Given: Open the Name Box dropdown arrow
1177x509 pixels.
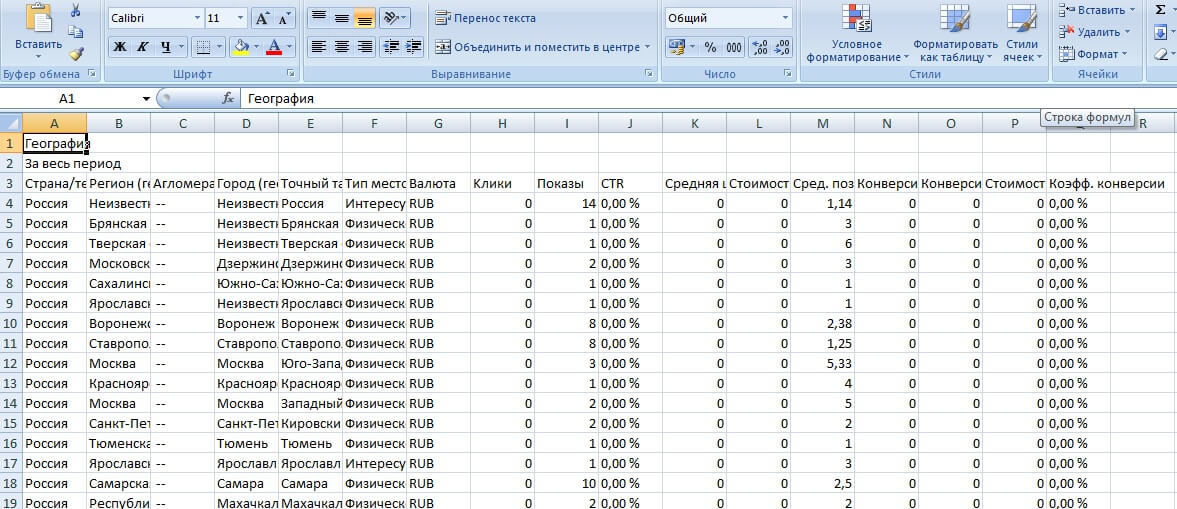Looking at the screenshot, I should [146, 98].
